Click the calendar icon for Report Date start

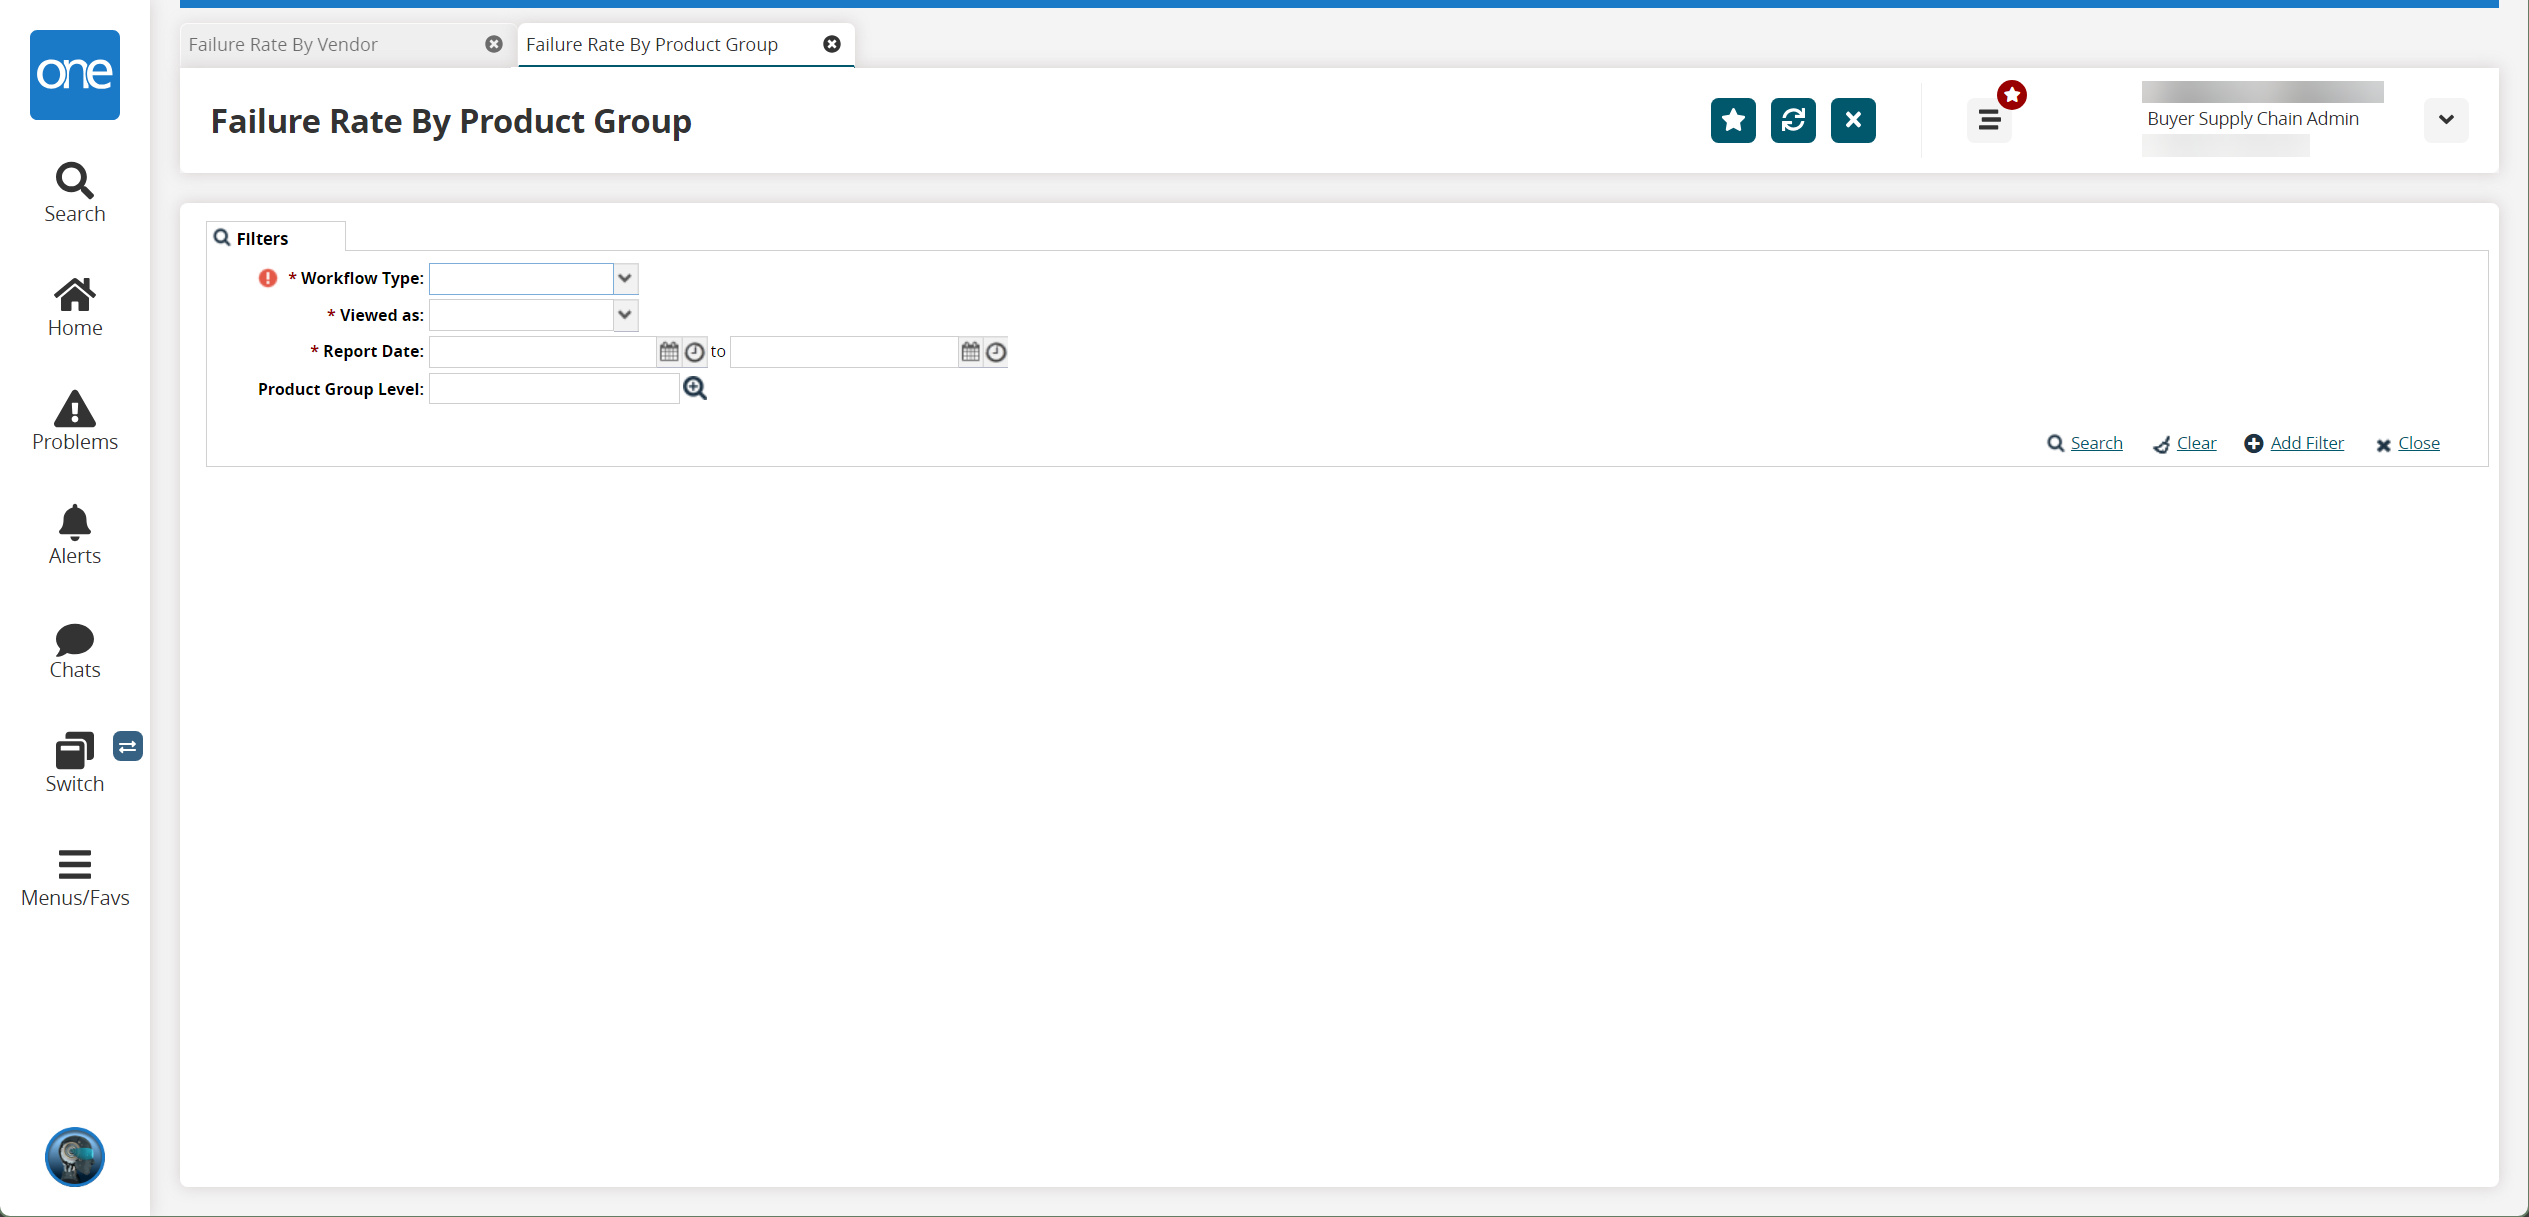point(671,350)
